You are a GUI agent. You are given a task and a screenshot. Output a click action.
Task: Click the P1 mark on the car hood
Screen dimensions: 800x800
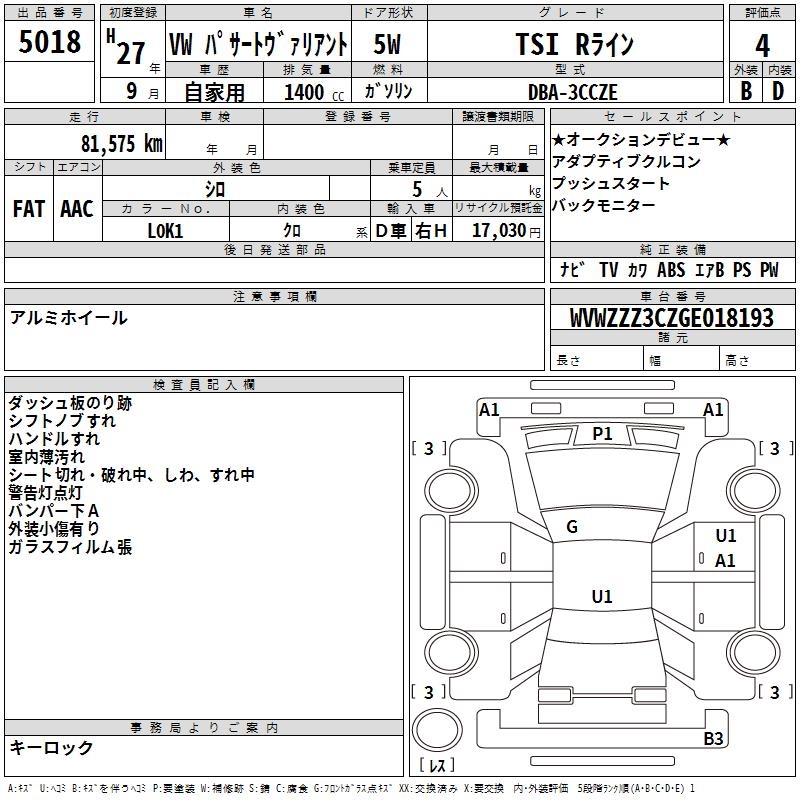coord(602,433)
